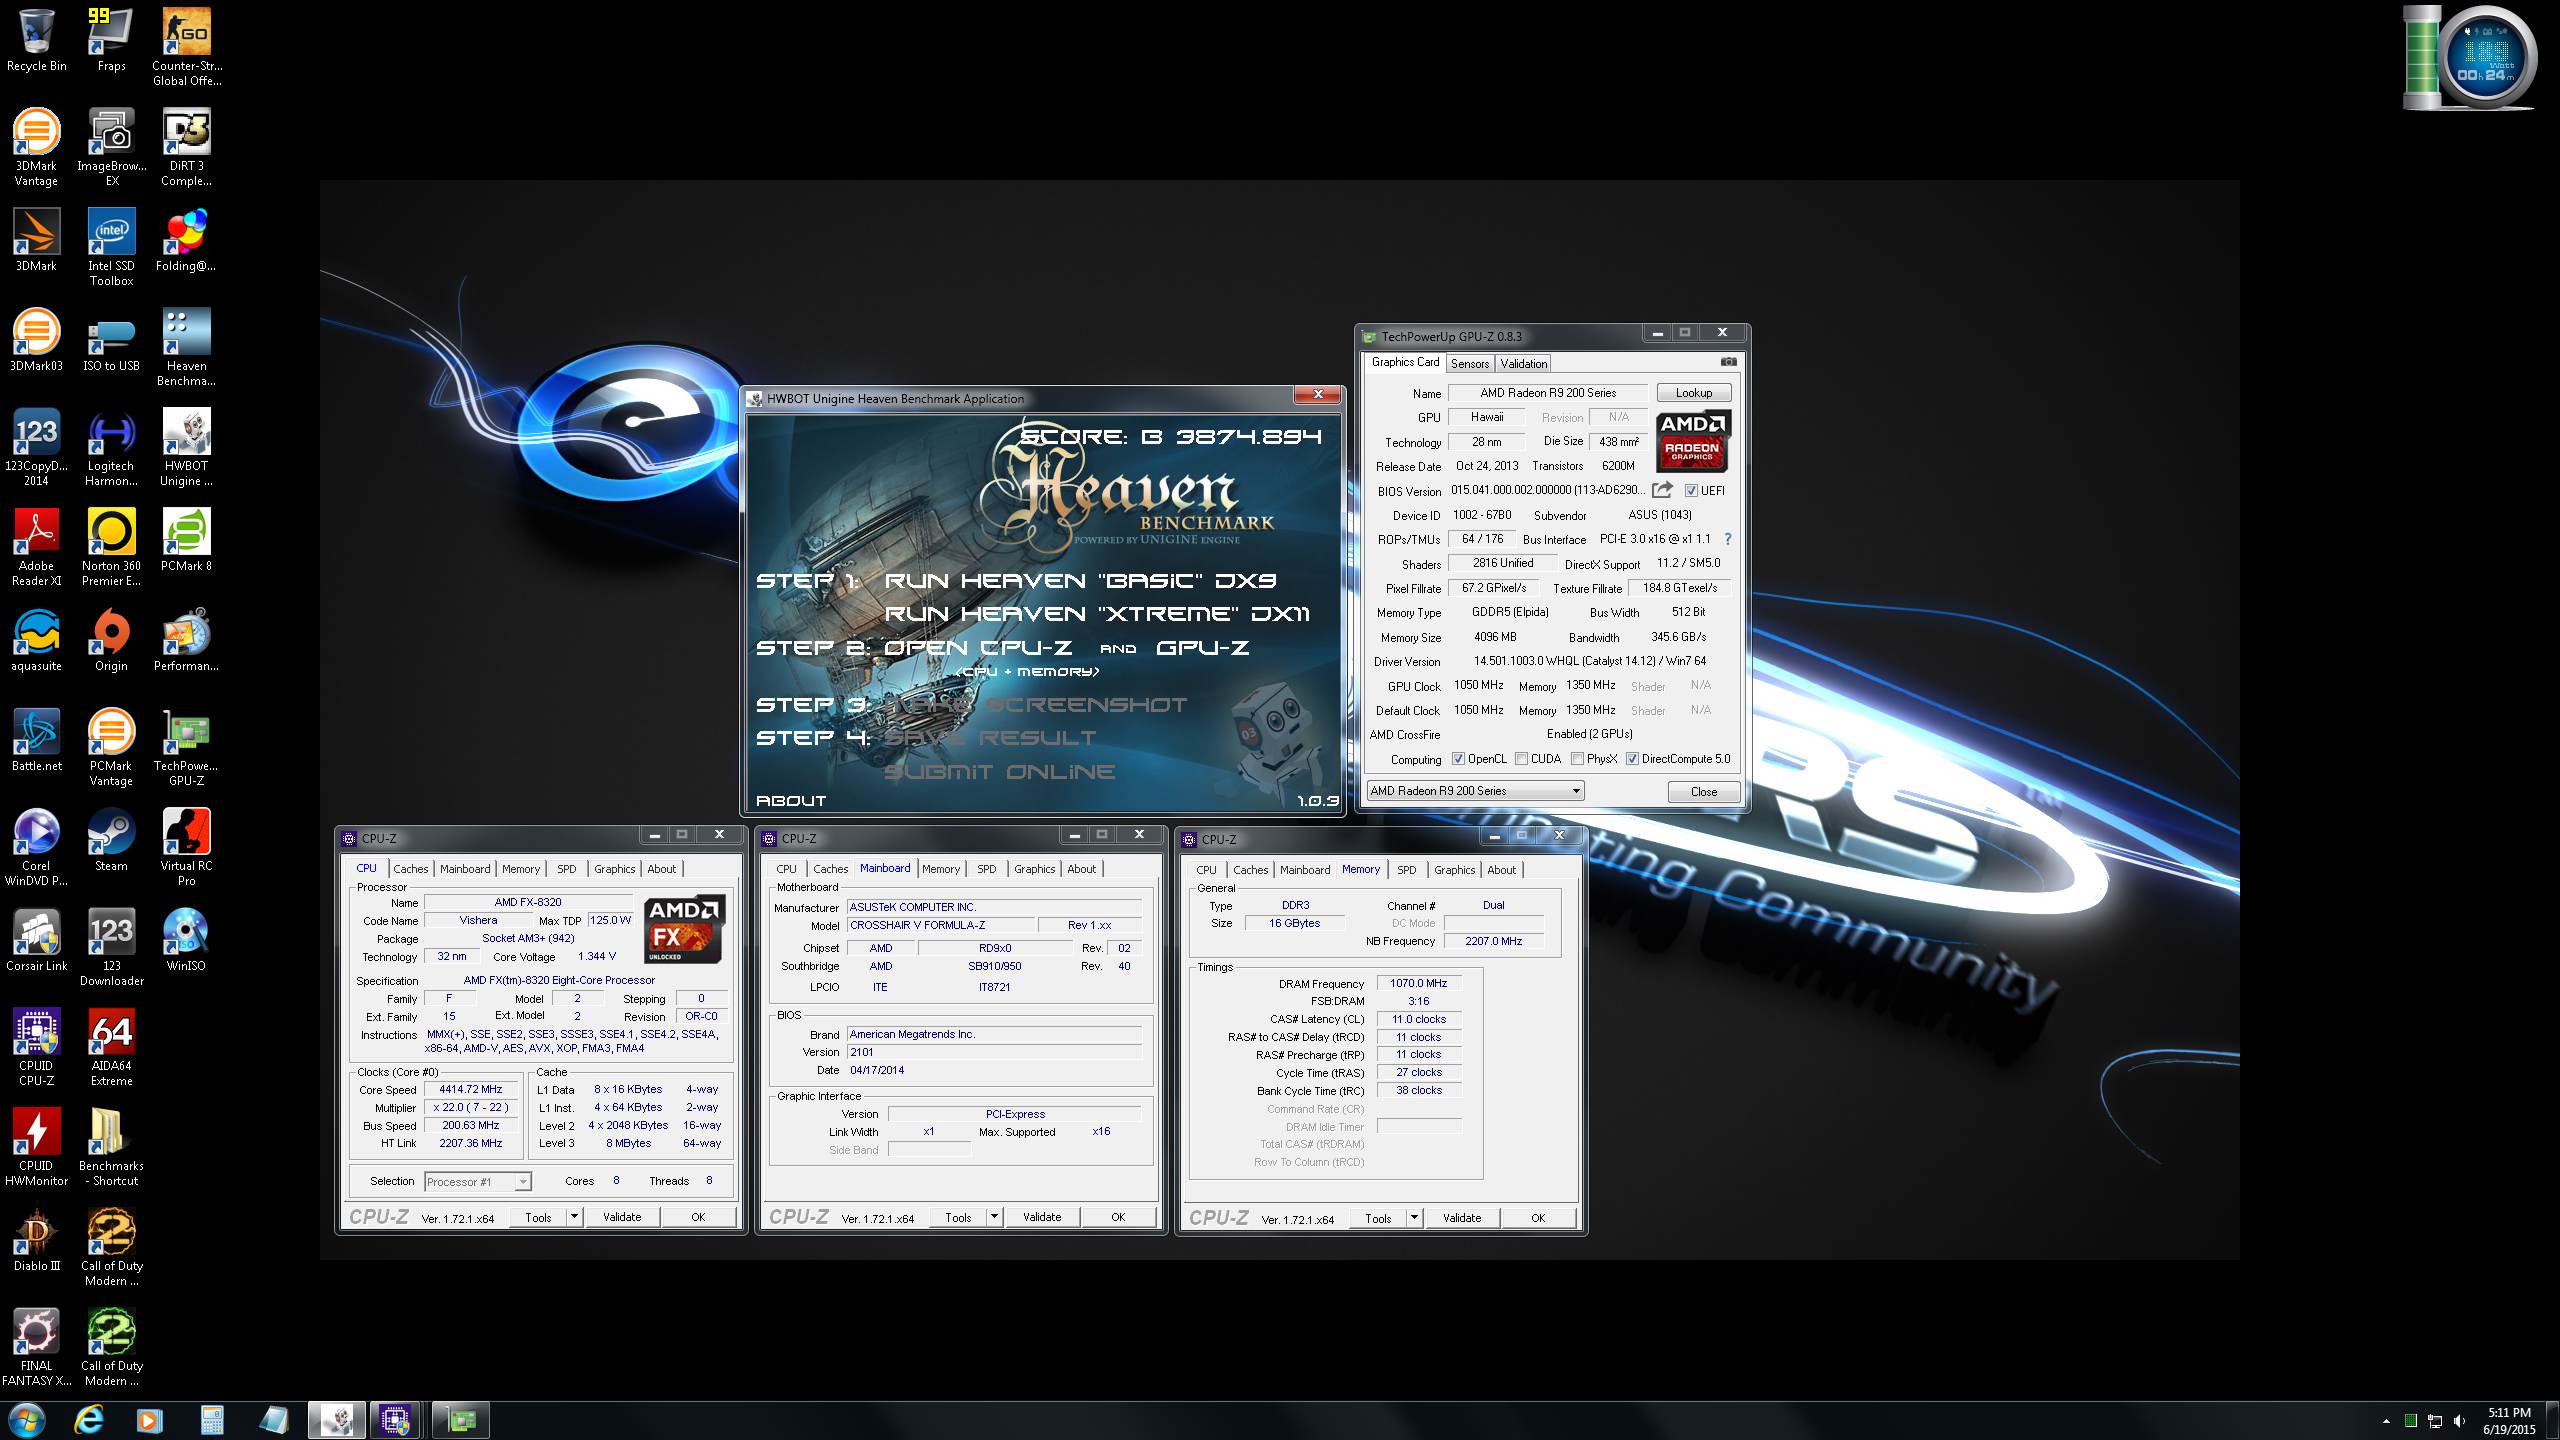Open PCMark 8 desktop icon
Image resolution: width=2560 pixels, height=1440 pixels.
[187, 540]
